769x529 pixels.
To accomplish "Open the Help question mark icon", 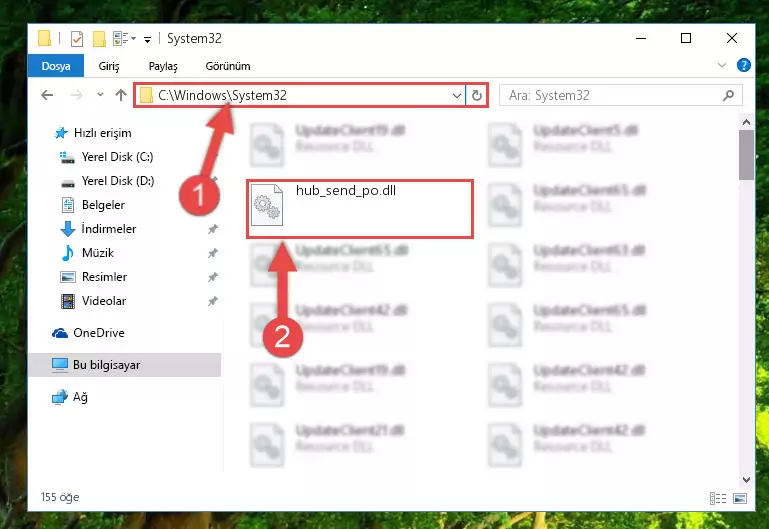I will [x=743, y=65].
